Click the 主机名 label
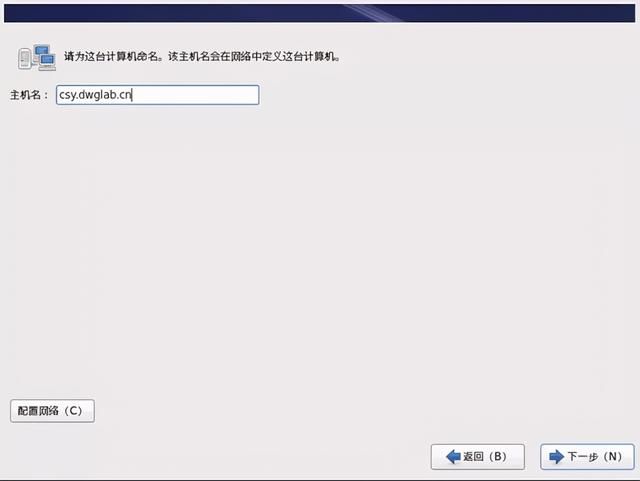 [x=29, y=95]
